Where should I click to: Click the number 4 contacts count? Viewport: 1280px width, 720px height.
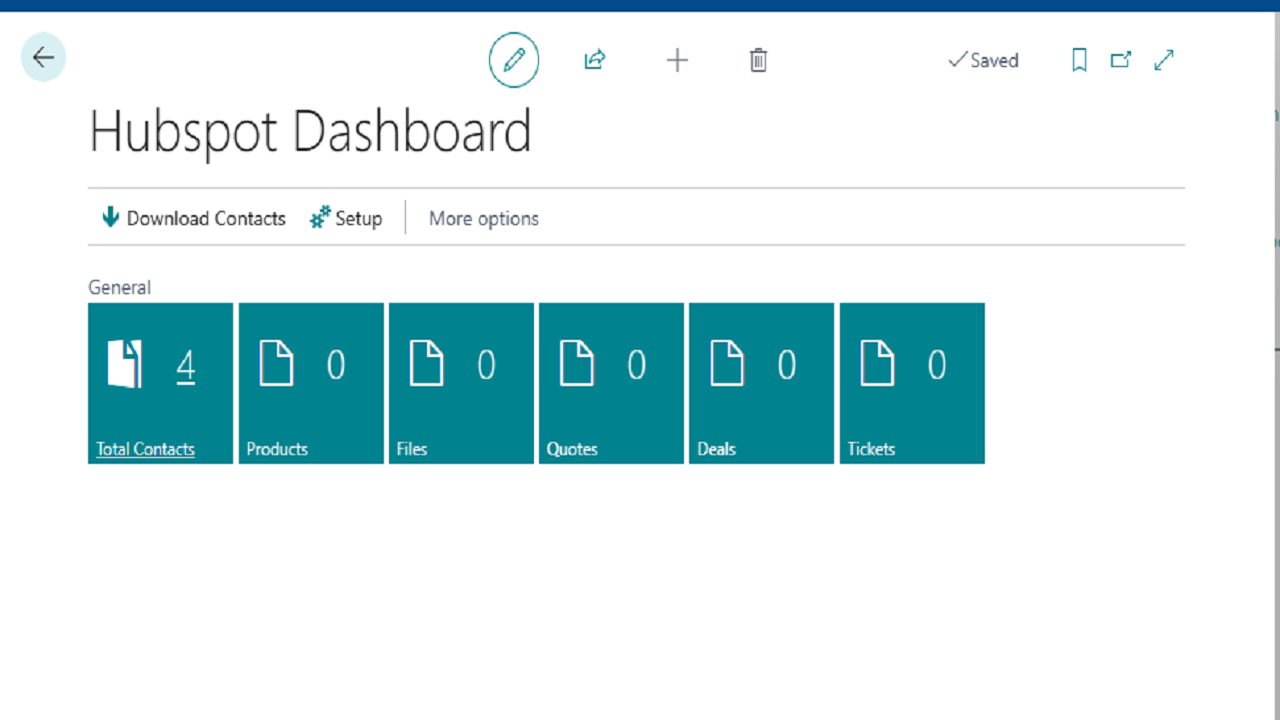pyautogui.click(x=186, y=366)
